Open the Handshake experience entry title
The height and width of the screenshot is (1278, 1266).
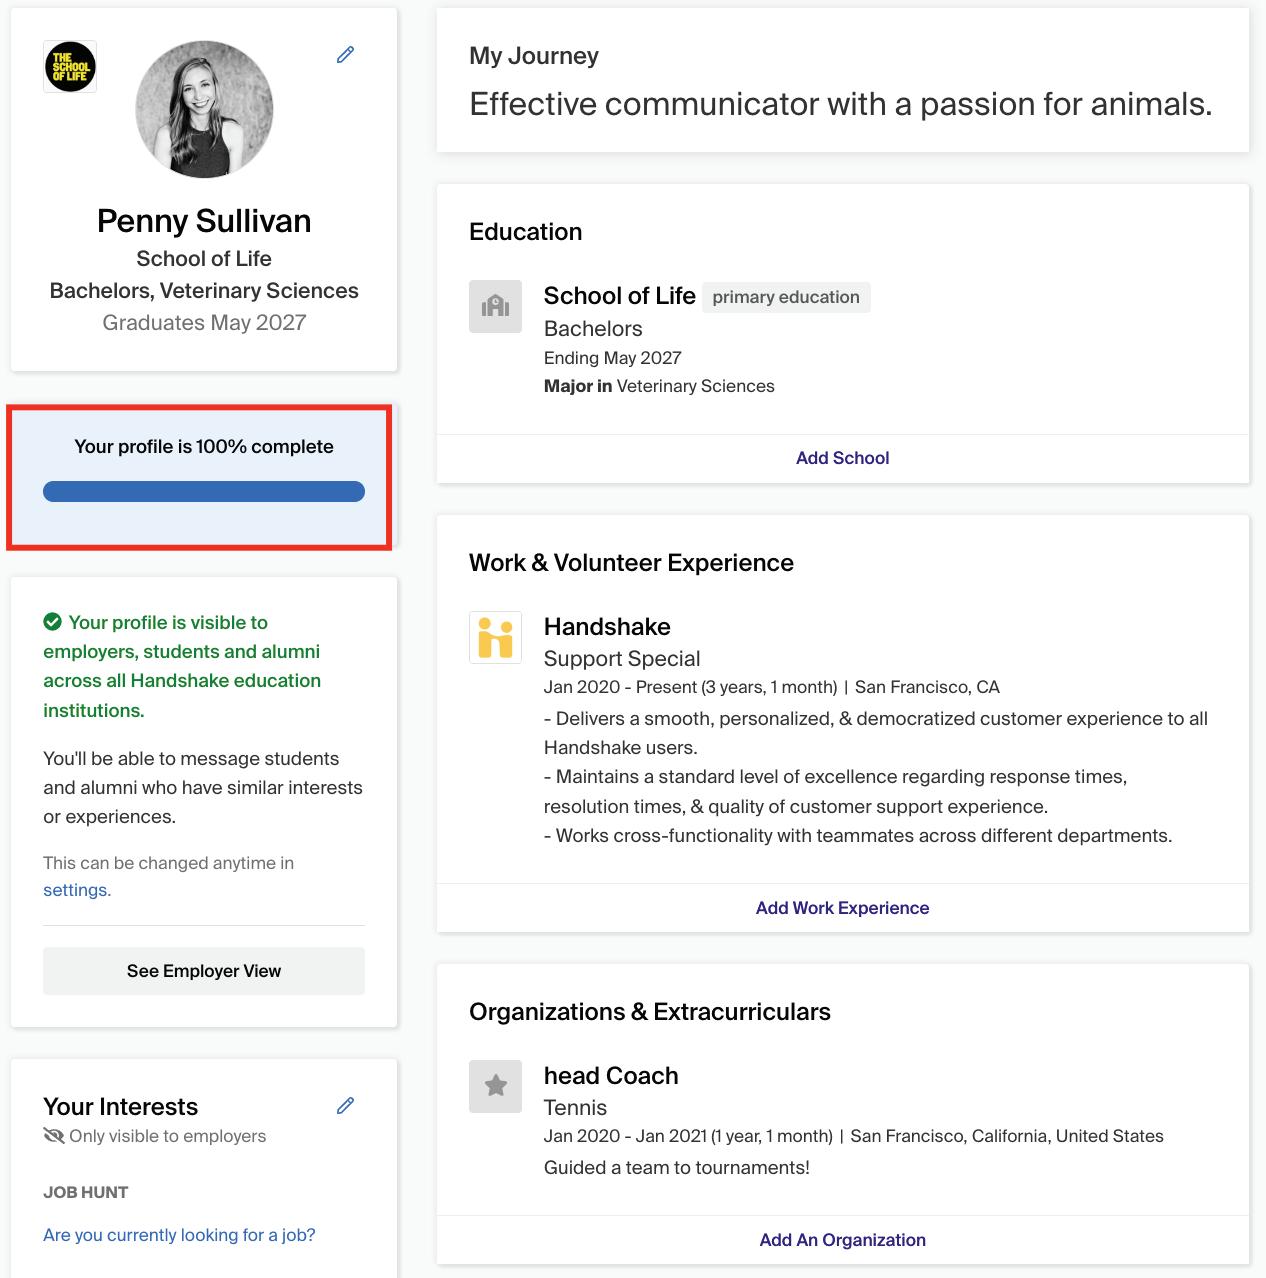tap(607, 627)
